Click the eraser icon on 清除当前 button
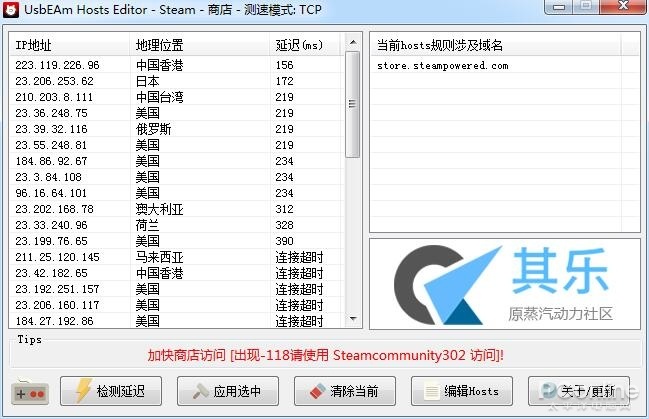 (x=318, y=391)
